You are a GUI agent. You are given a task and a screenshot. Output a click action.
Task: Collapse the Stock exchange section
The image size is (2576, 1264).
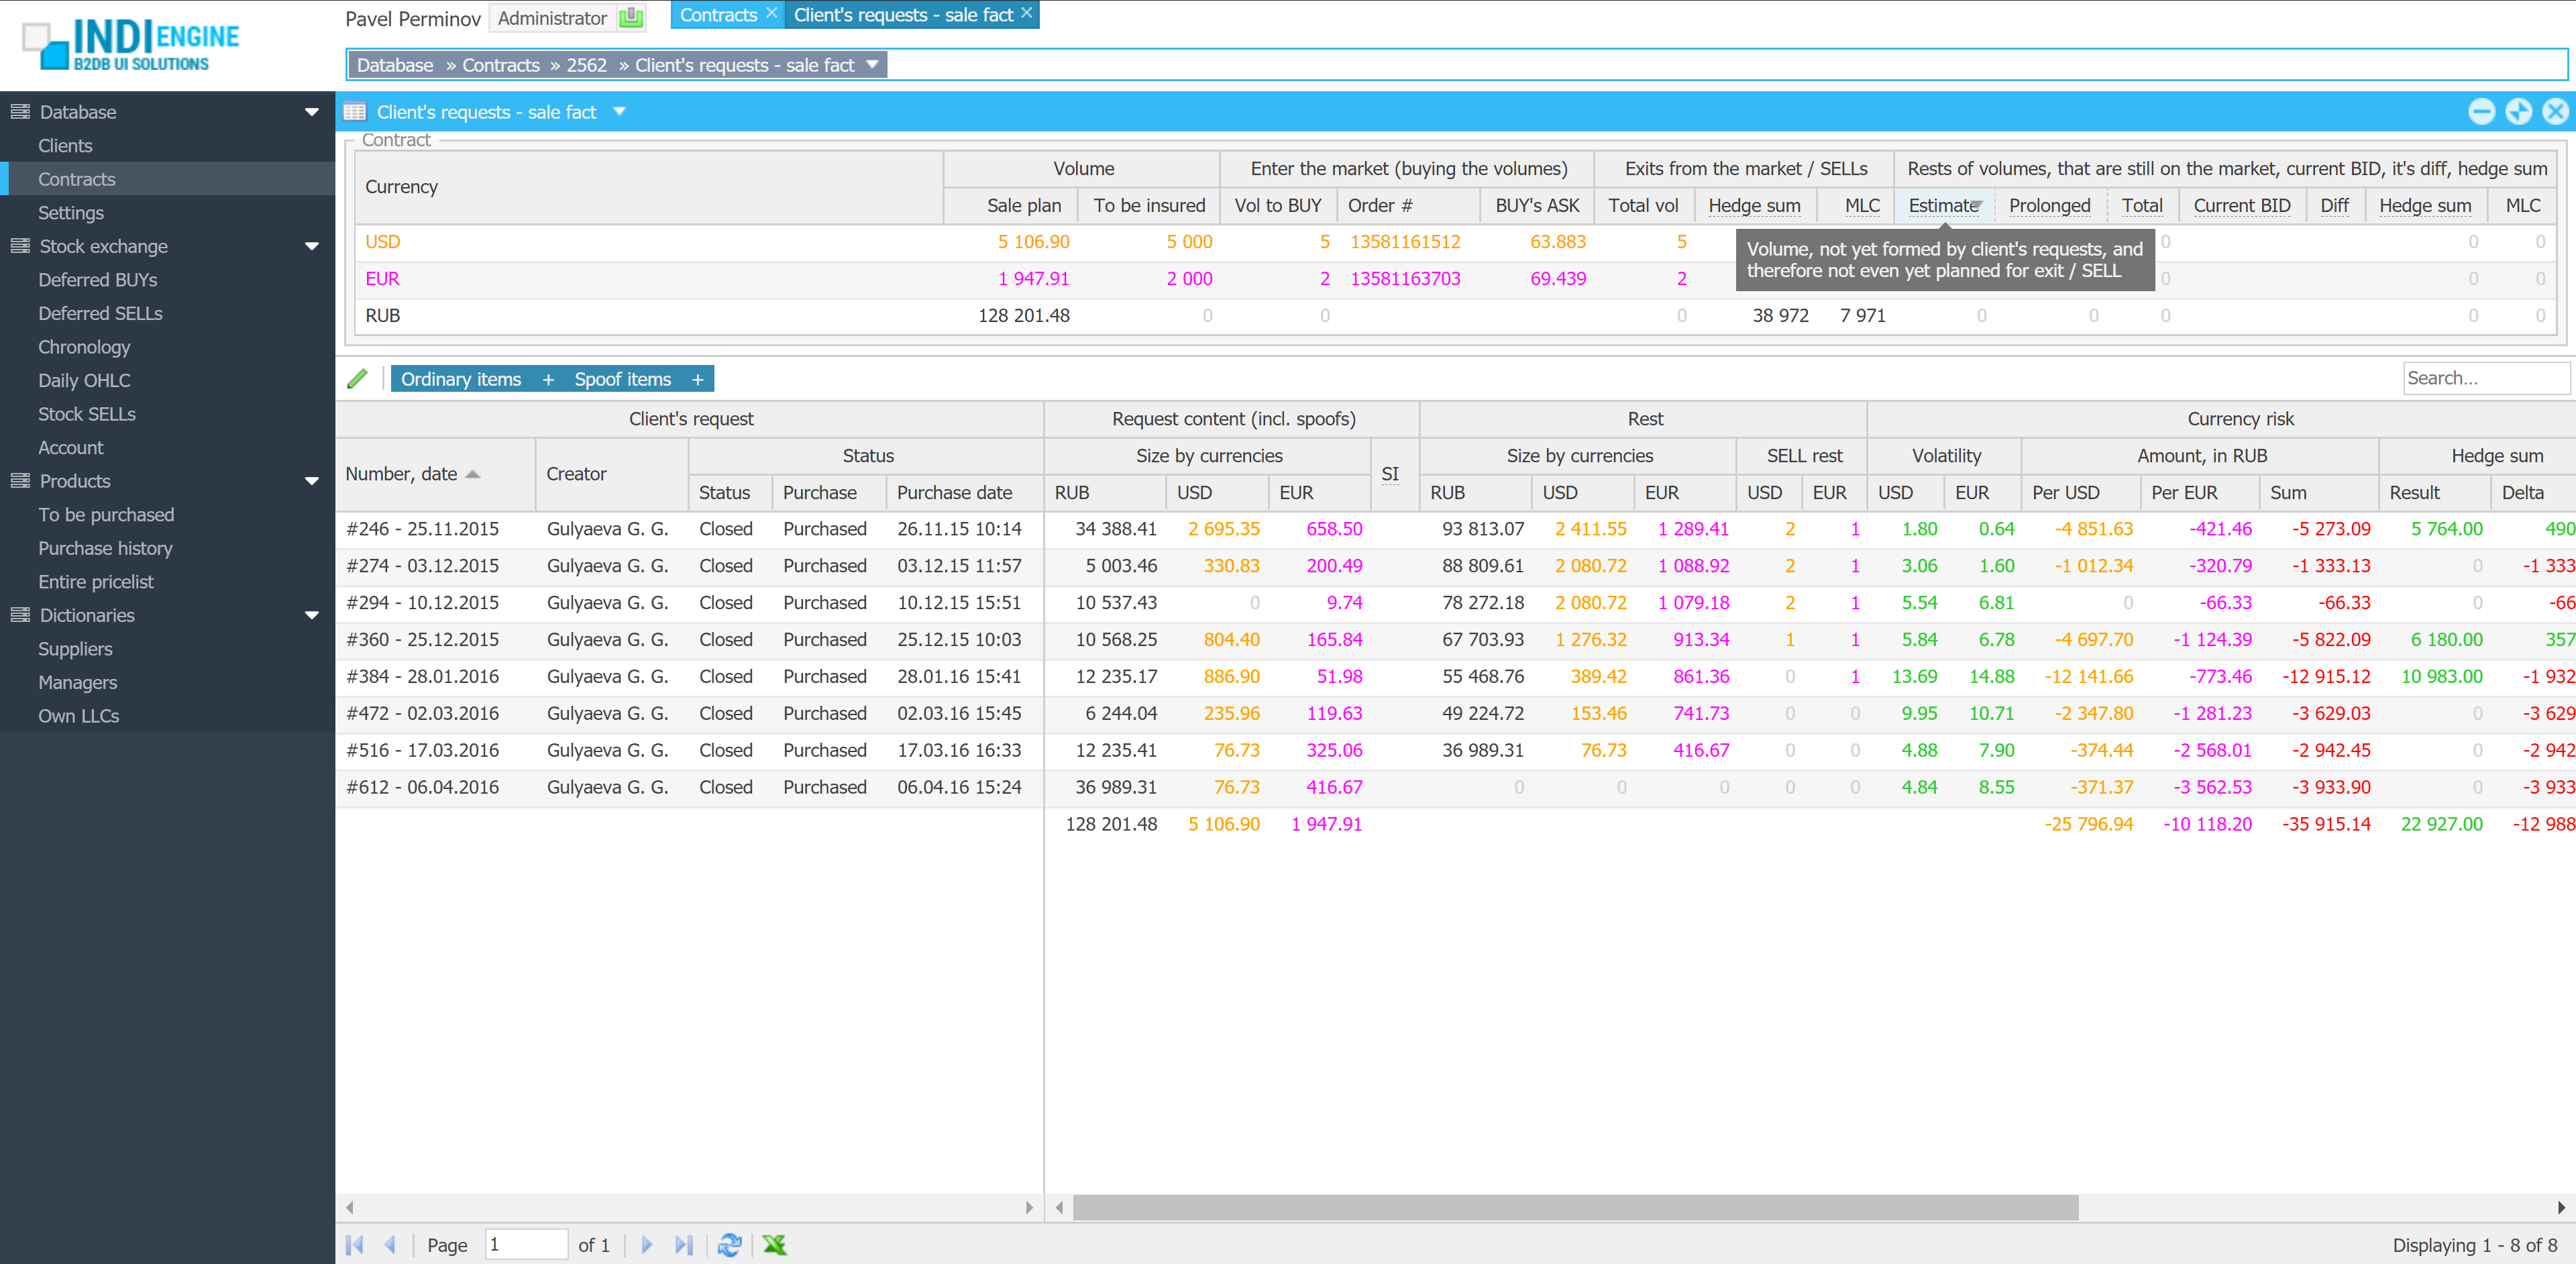[311, 246]
